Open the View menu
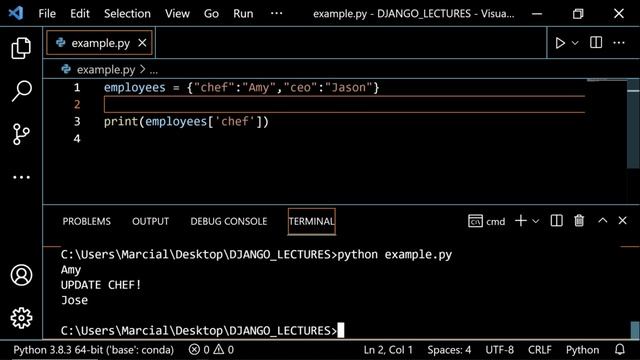Viewport: 640px width, 360px height. coord(177,13)
